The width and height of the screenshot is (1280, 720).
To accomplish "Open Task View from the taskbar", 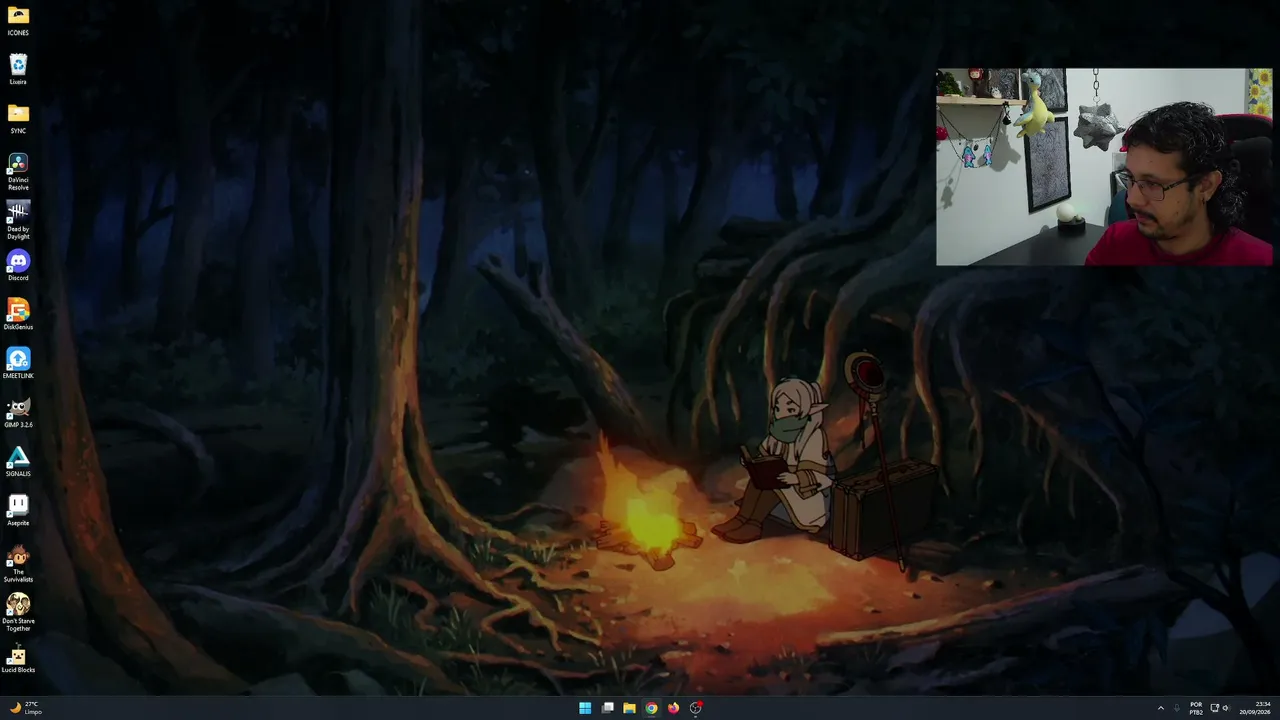I will [x=607, y=708].
